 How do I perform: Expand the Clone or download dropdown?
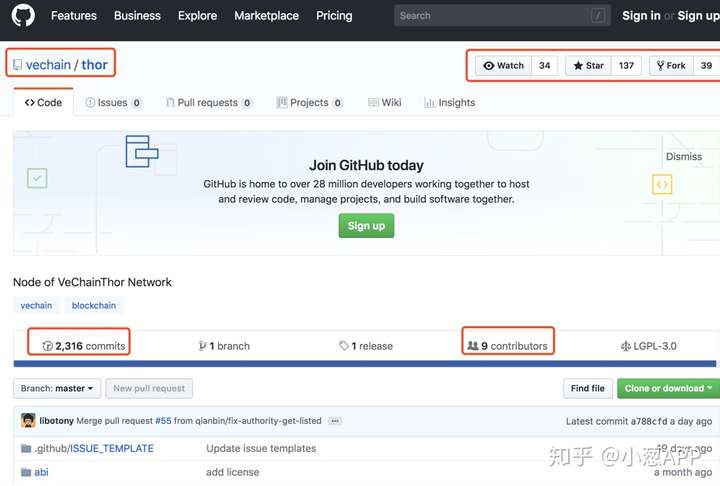(x=668, y=388)
